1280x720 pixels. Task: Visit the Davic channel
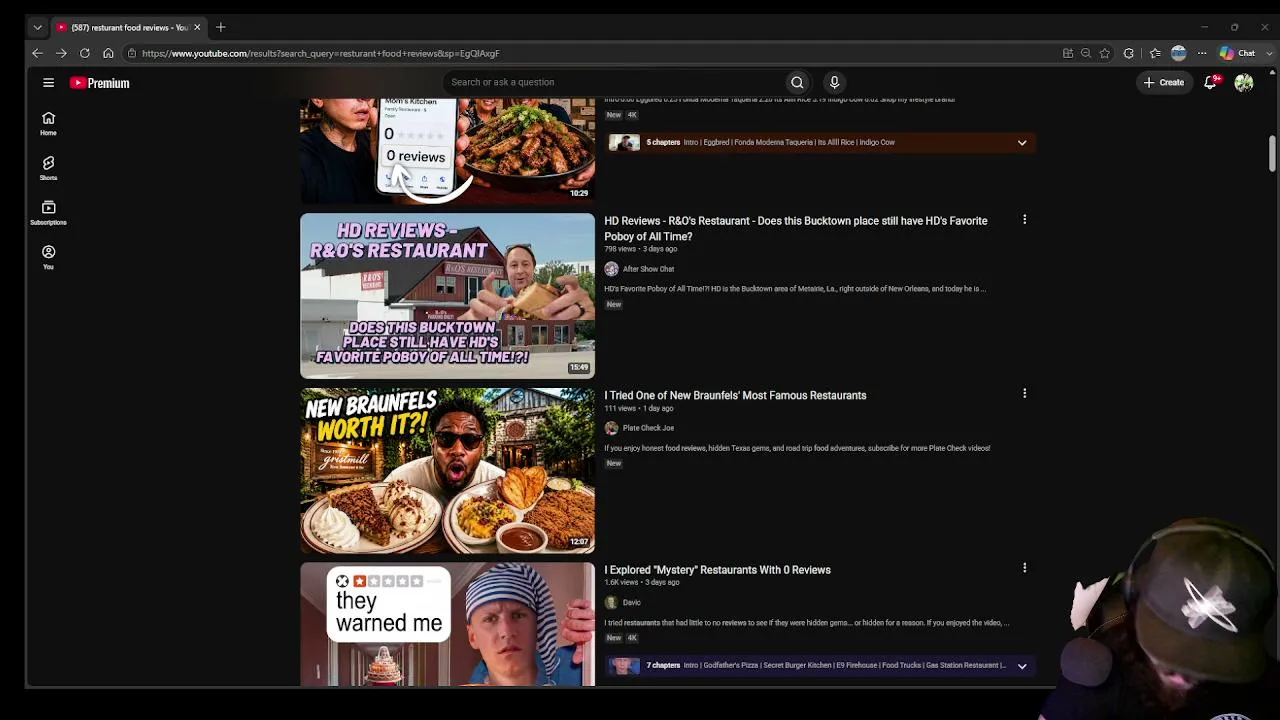[x=631, y=602]
